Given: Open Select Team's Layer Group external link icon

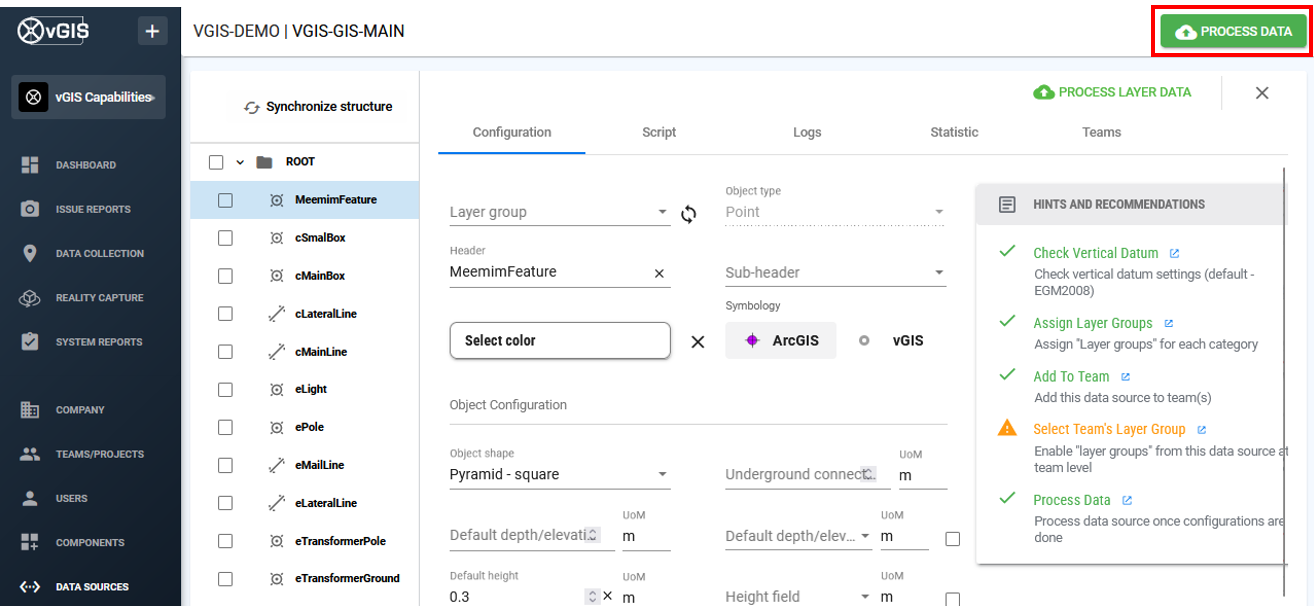Looking at the screenshot, I should [1201, 430].
